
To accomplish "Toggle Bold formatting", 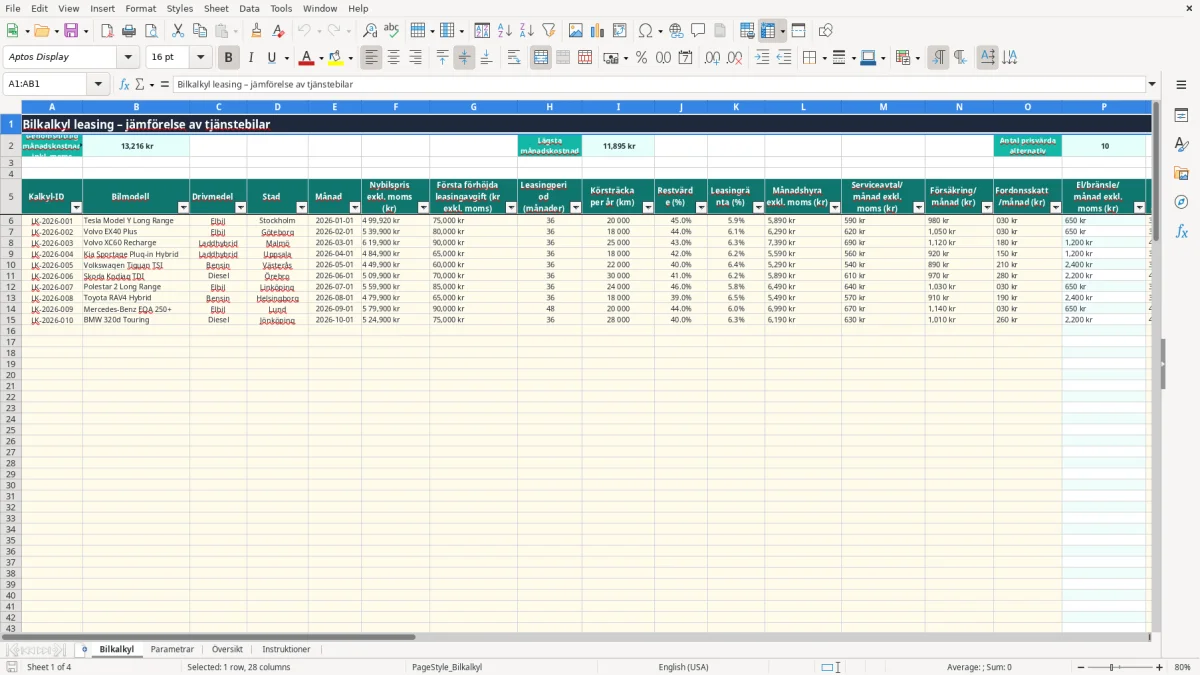I will pos(229,58).
